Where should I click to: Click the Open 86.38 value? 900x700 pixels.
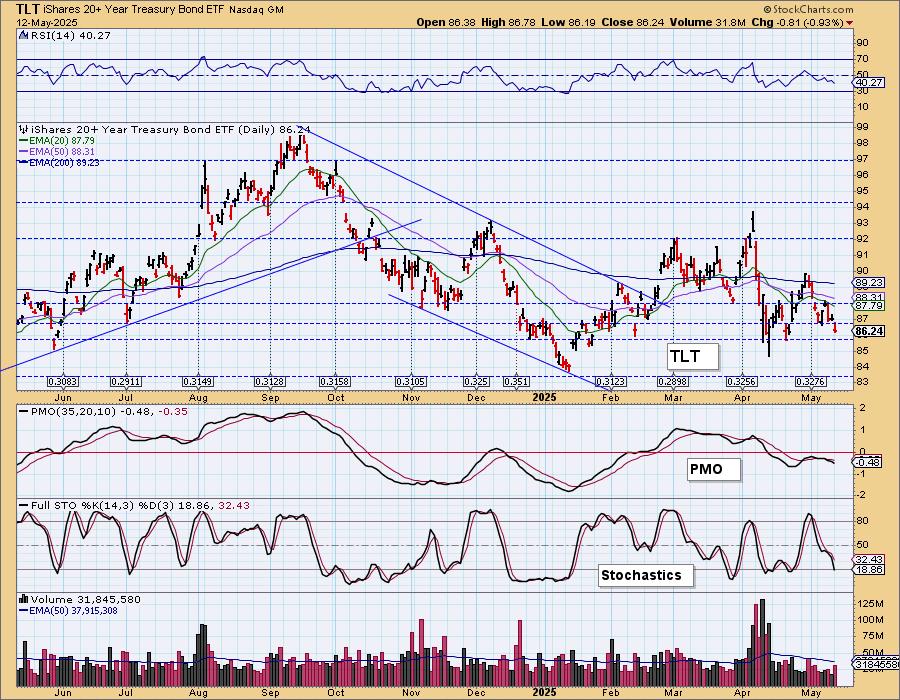pyautogui.click(x=446, y=22)
